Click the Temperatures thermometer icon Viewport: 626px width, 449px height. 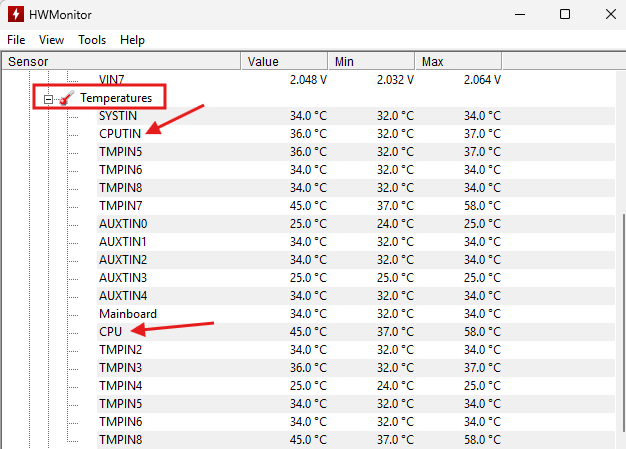(67, 98)
